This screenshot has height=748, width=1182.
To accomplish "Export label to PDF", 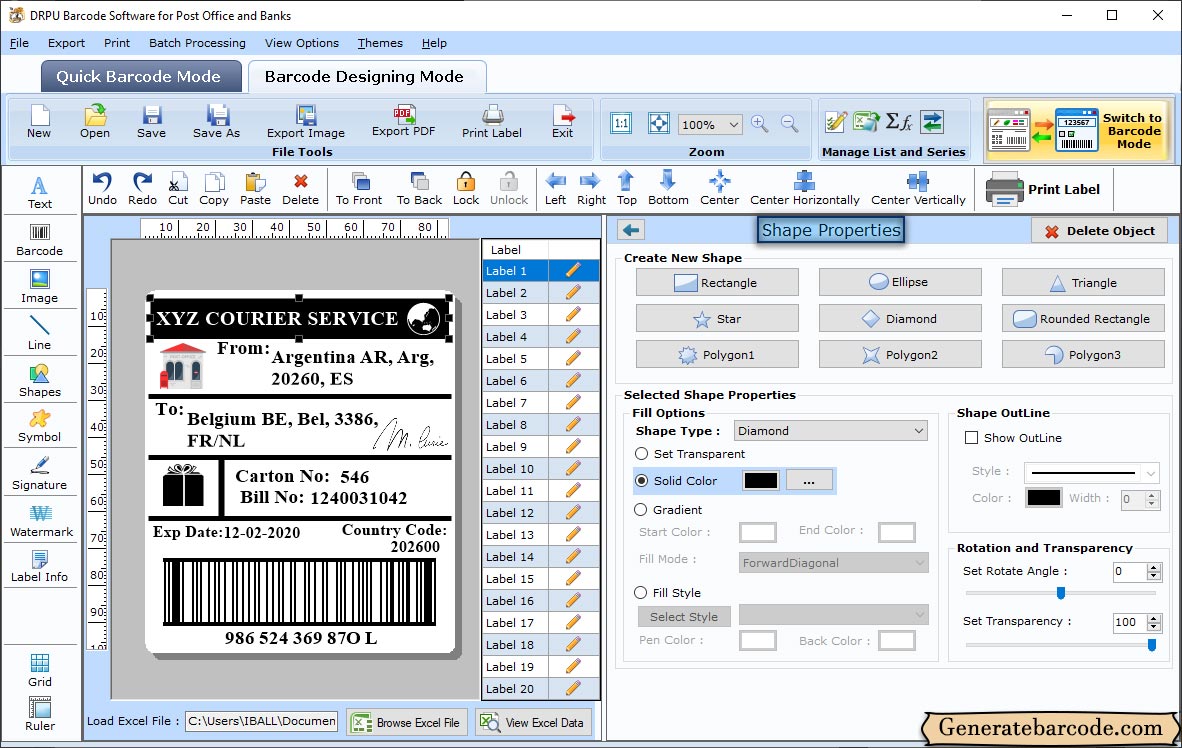I will tap(403, 121).
